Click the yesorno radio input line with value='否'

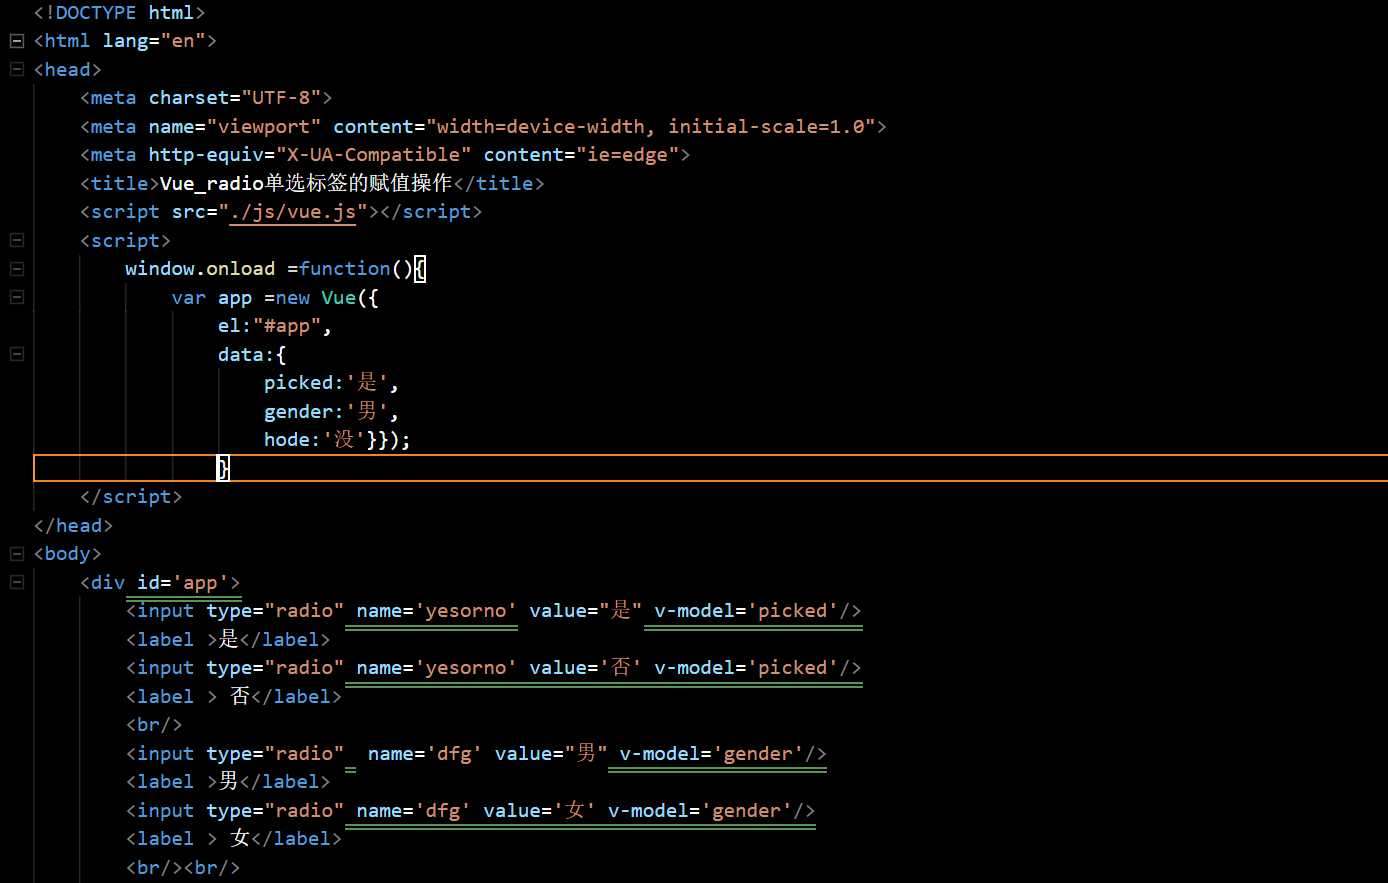(494, 668)
